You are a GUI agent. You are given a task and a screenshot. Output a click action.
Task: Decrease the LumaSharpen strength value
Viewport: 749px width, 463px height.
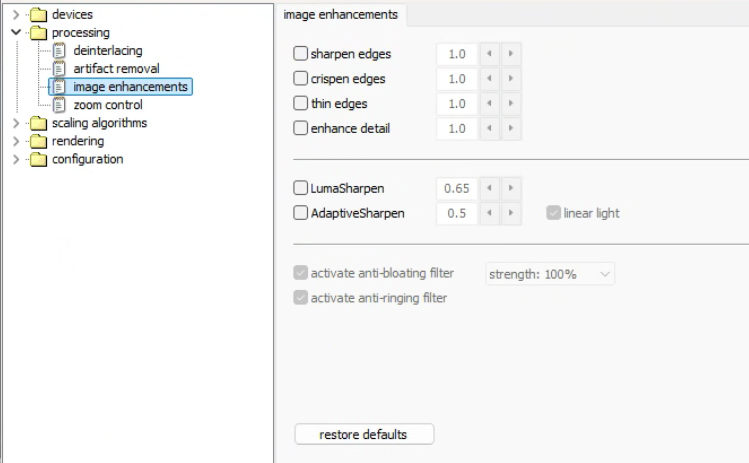point(488,187)
